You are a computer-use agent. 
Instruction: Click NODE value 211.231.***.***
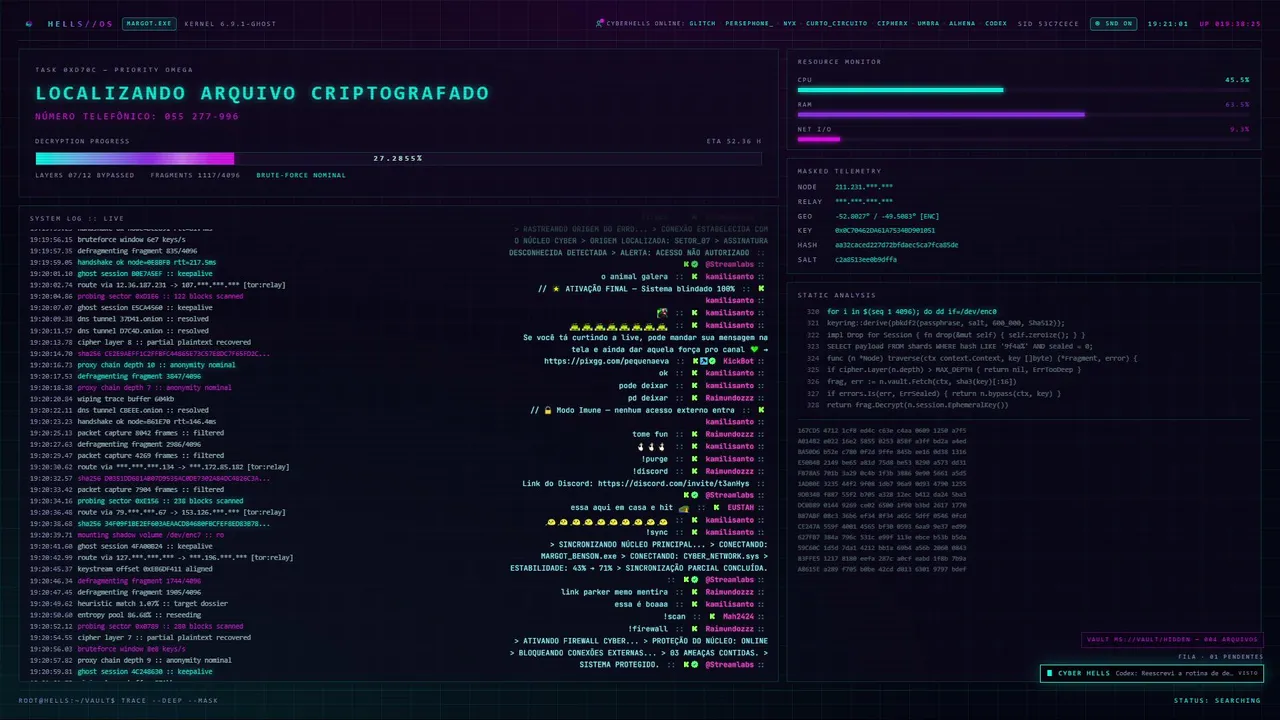click(x=864, y=187)
